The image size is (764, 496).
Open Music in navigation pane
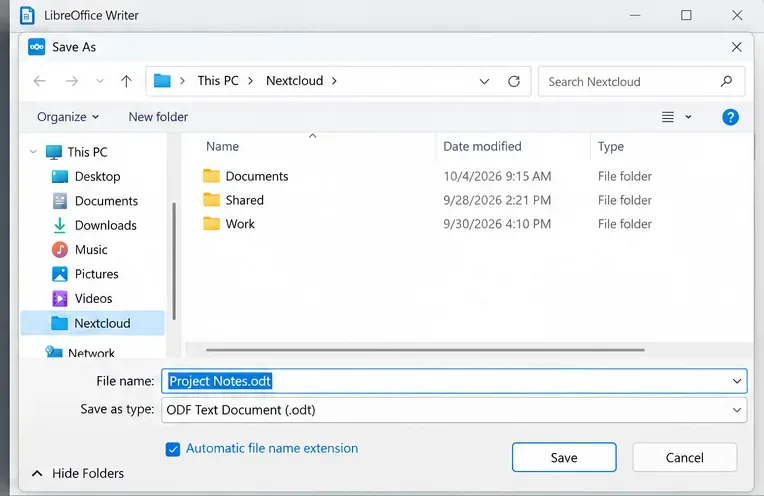point(91,249)
